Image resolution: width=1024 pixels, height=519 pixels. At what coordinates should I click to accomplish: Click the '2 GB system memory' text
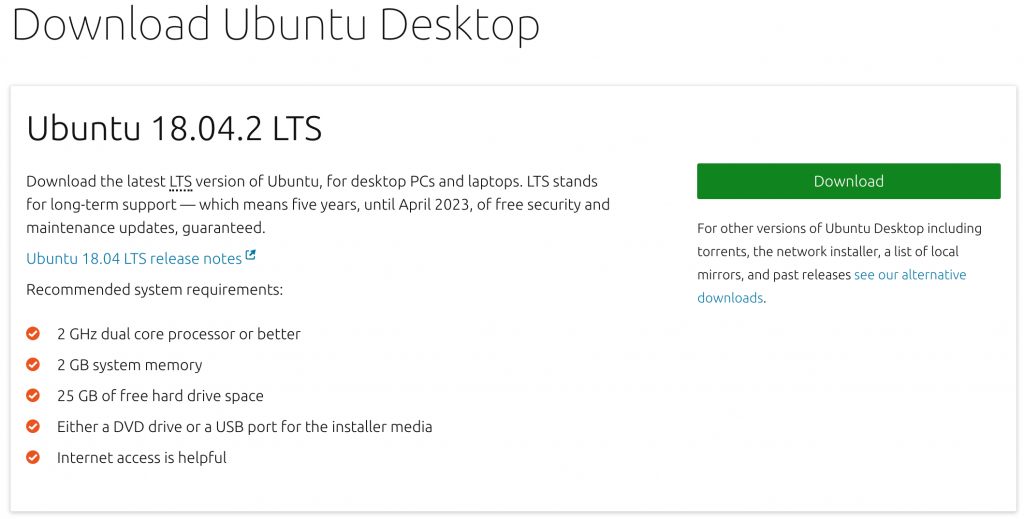(130, 365)
